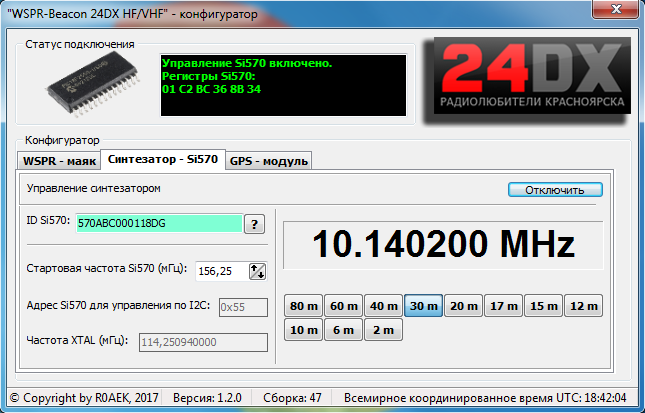Close the configurator window

point(616,9)
